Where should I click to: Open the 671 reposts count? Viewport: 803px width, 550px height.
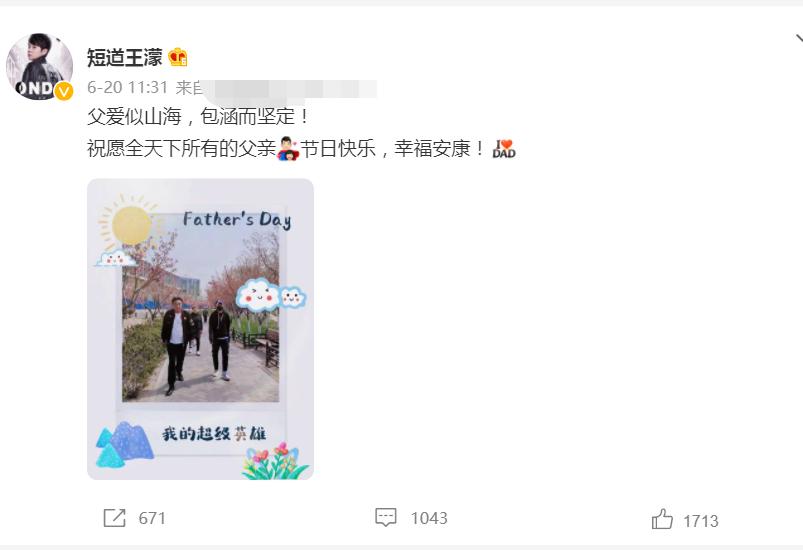(x=152, y=518)
